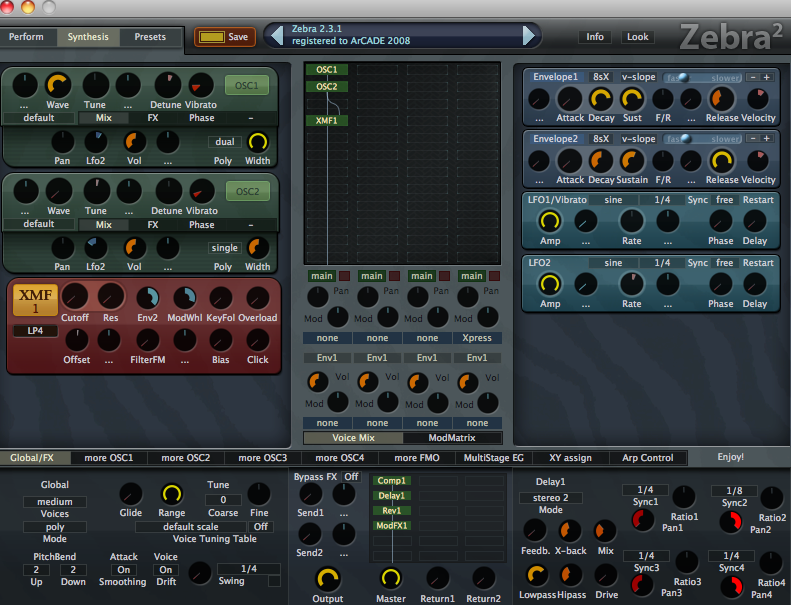Select the OSC2 Phase sub-tab
The height and width of the screenshot is (605, 791).
[202, 225]
